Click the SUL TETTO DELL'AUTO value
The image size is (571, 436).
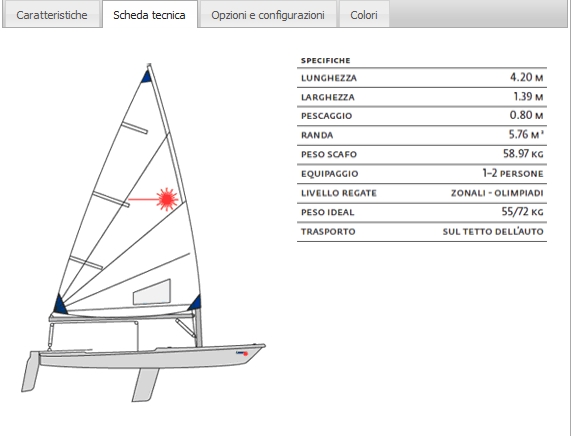point(493,232)
